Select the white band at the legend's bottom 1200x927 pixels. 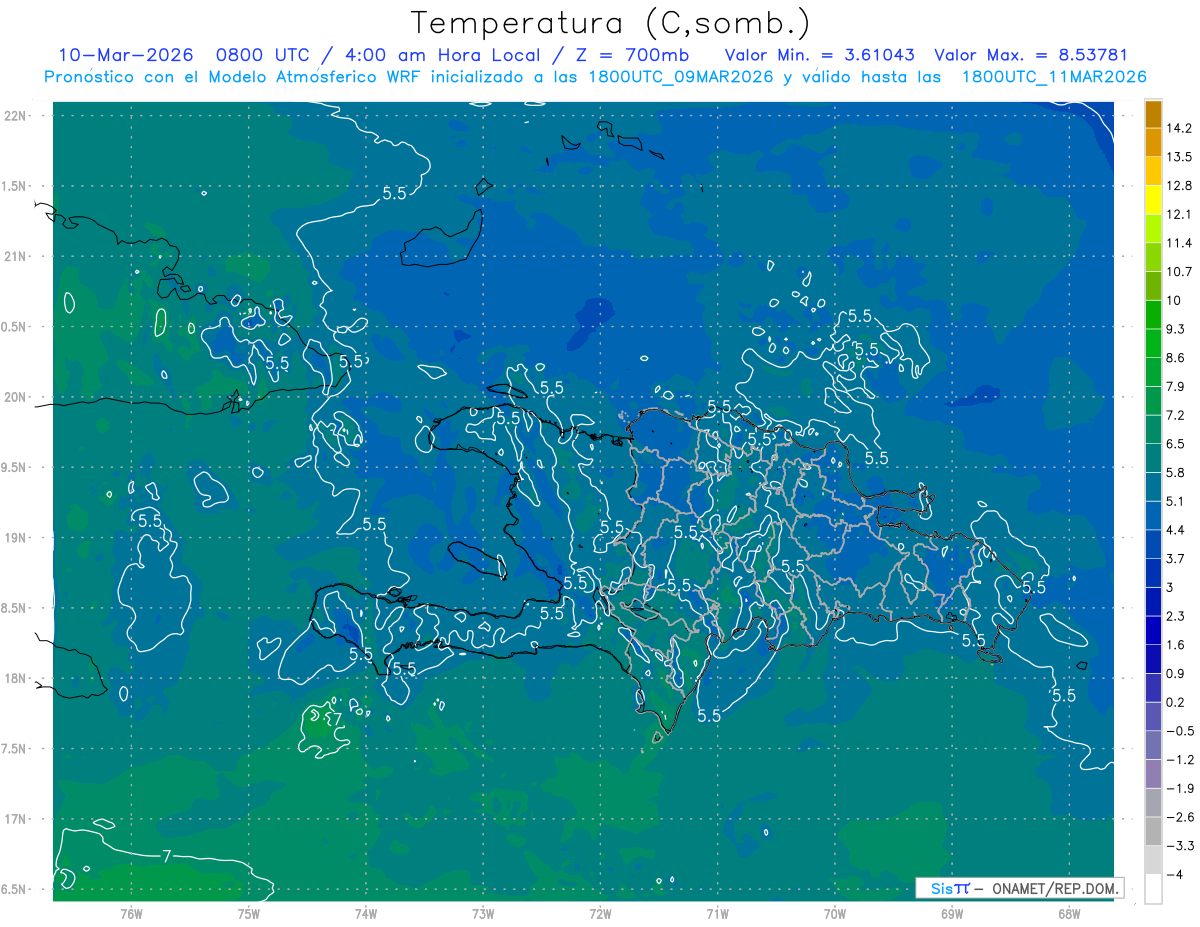(1153, 888)
